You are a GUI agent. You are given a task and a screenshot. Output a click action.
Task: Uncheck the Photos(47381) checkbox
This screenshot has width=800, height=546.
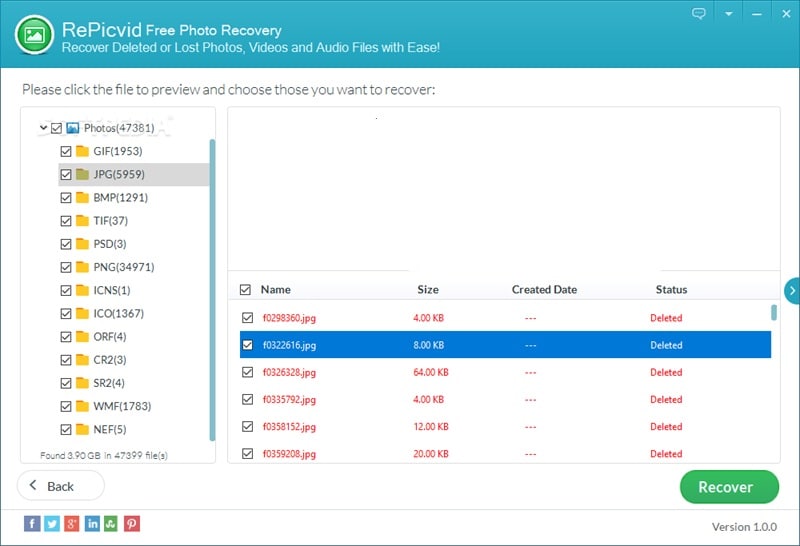pyautogui.click(x=57, y=128)
